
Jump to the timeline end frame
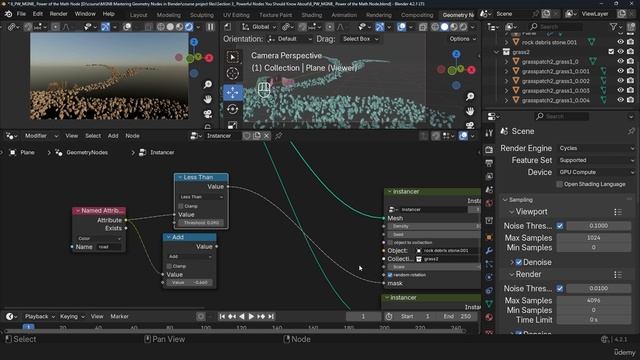pyautogui.click(x=271, y=316)
